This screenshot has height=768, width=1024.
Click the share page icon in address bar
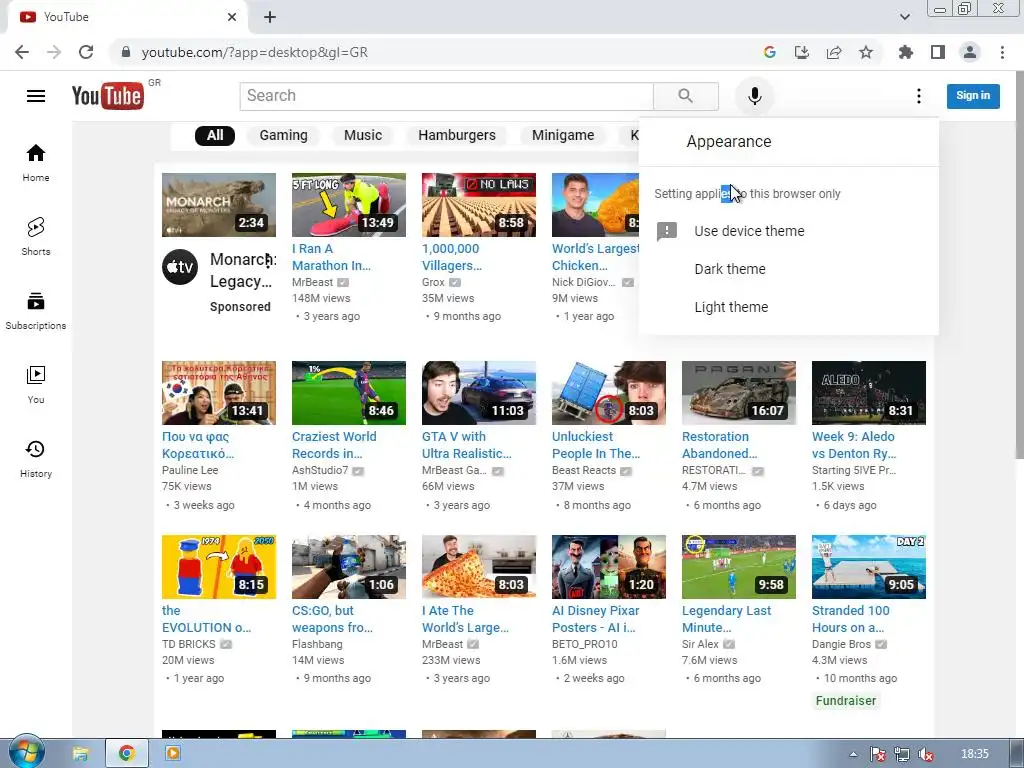tap(834, 52)
